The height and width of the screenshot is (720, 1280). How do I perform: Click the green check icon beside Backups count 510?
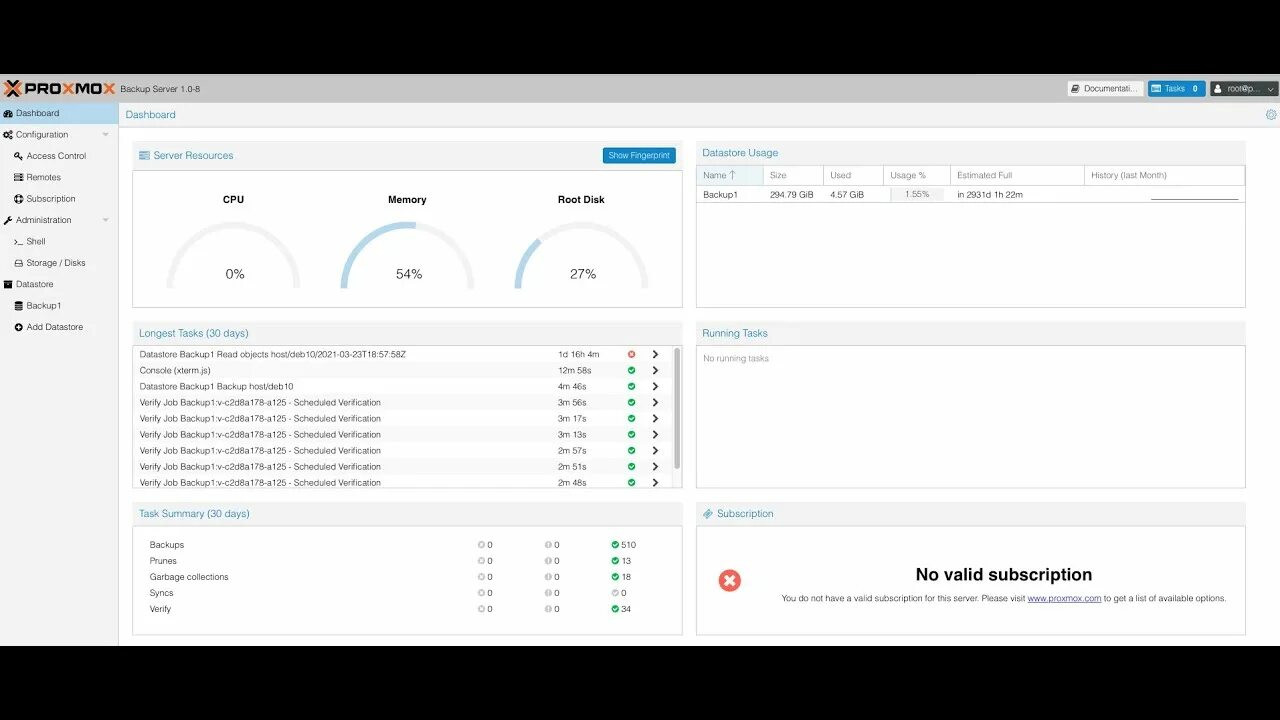[x=615, y=545]
